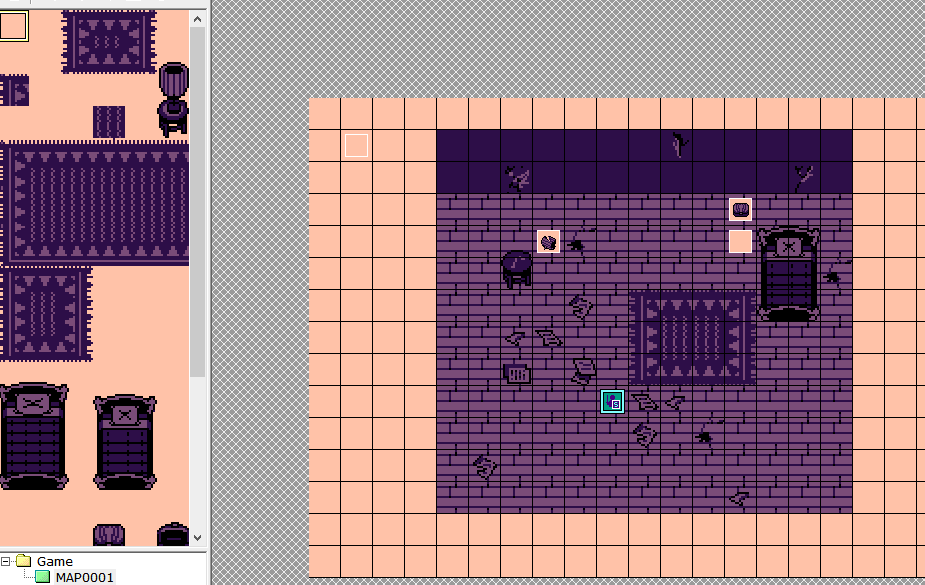Click the wall crack in the top wall row
The width and height of the screenshot is (925, 585).
tap(680, 144)
